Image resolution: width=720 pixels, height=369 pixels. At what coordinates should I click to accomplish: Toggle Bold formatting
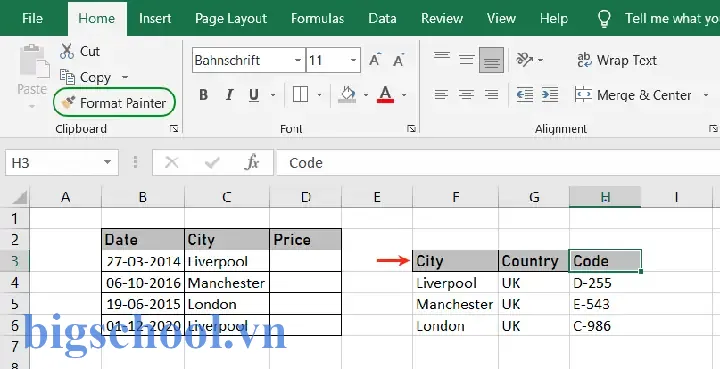click(203, 95)
